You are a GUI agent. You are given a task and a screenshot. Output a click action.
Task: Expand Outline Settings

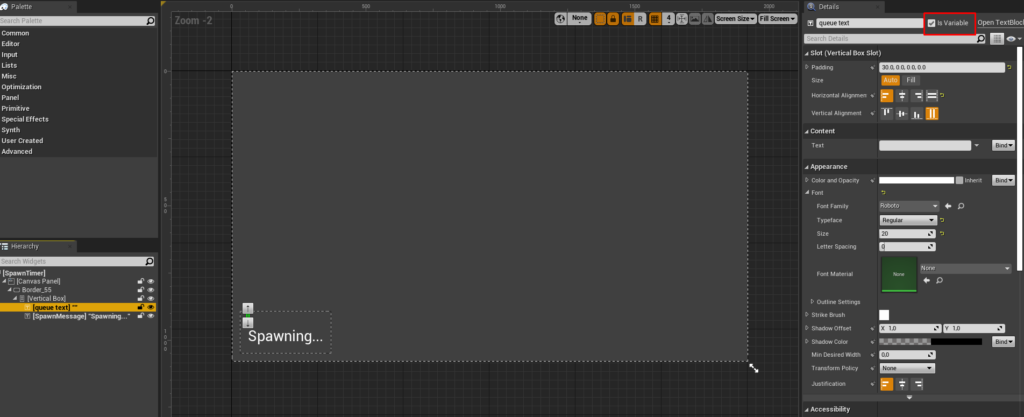coord(812,302)
